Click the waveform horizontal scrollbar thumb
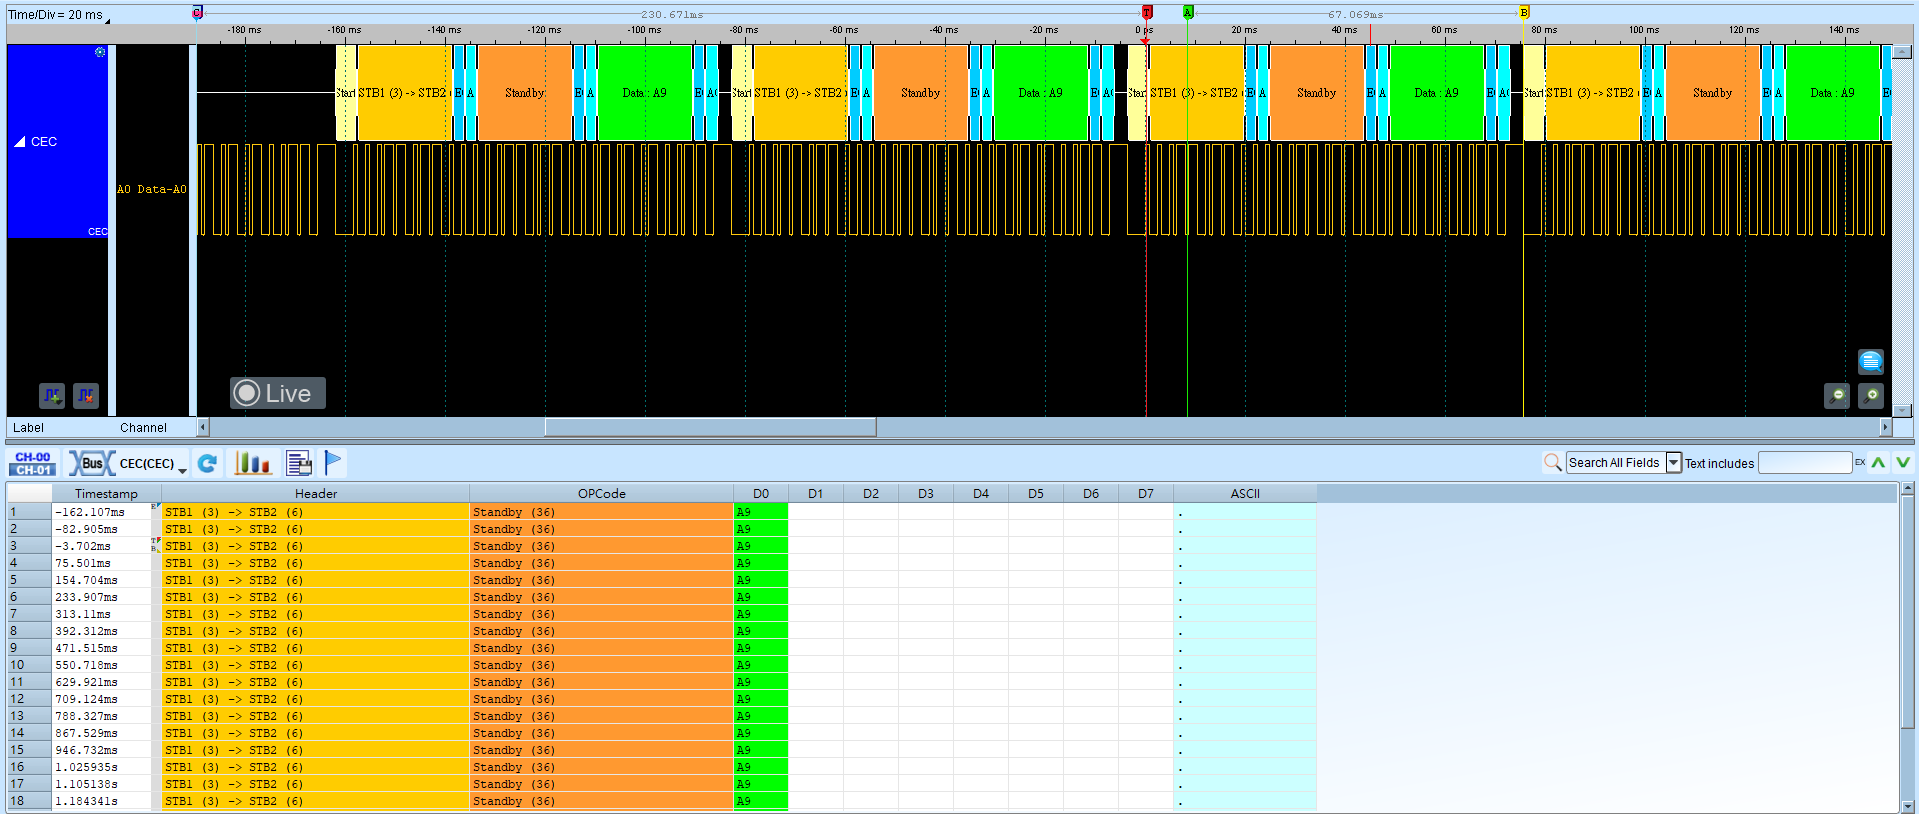1919x814 pixels. [710, 427]
